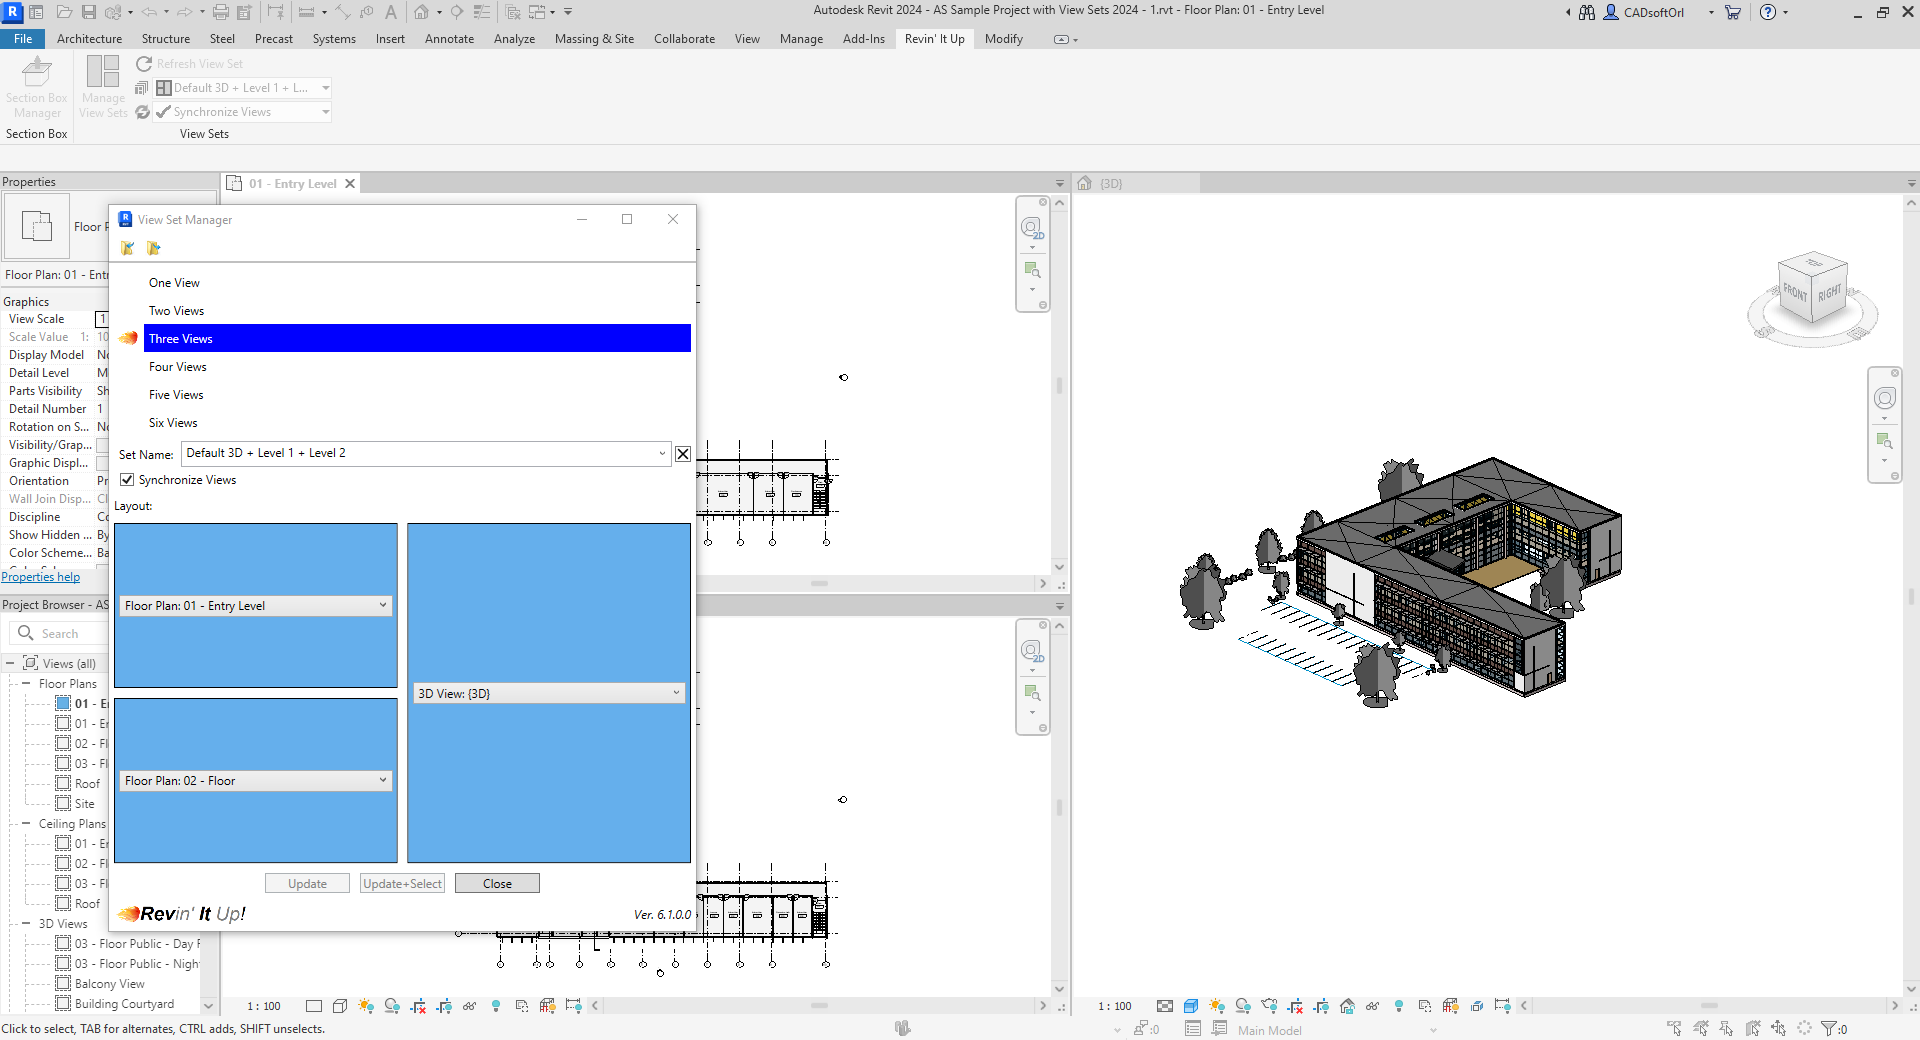The image size is (1920, 1040).
Task: Select the Roof floor plan view checkbox icon
Action: 63,784
